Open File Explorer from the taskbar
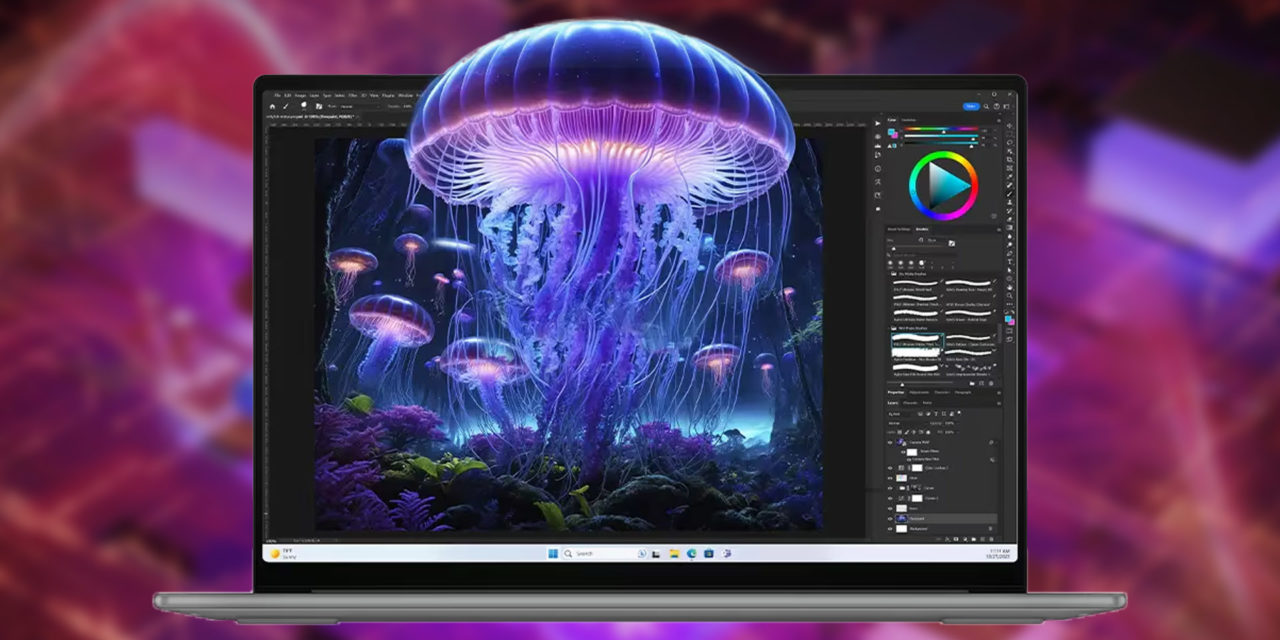This screenshot has width=1280, height=640. click(675, 553)
